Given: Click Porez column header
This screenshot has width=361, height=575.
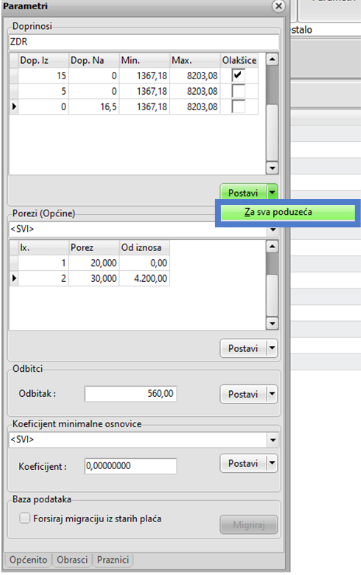Looking at the screenshot, I should click(94, 248).
